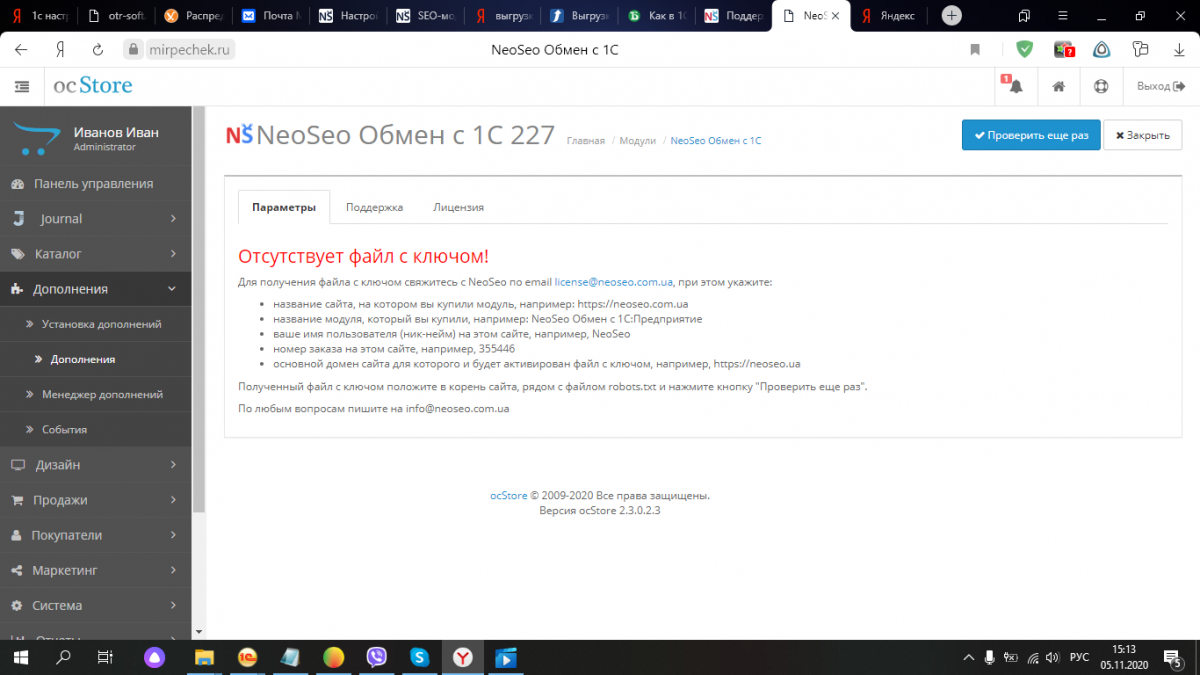Open Панель управления in the sidebar

pyautogui.click(x=95, y=183)
